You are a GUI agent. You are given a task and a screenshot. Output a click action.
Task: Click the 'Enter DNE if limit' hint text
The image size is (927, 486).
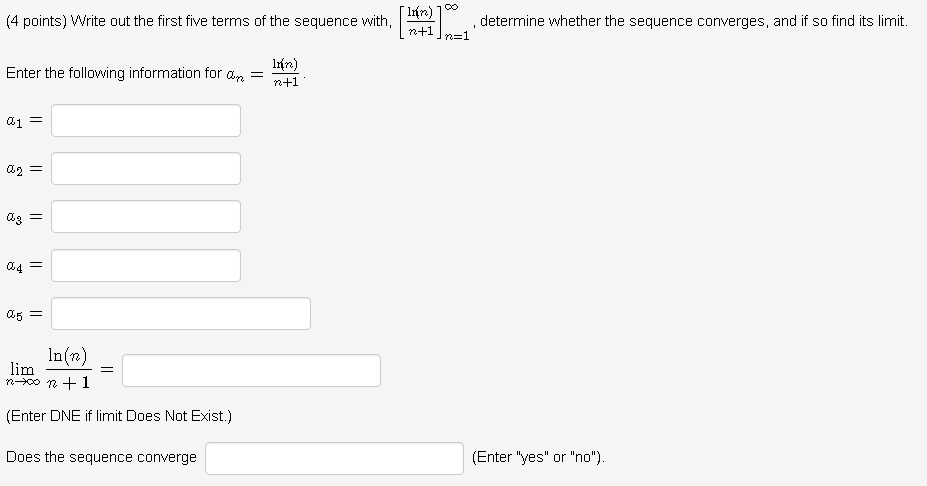119,415
